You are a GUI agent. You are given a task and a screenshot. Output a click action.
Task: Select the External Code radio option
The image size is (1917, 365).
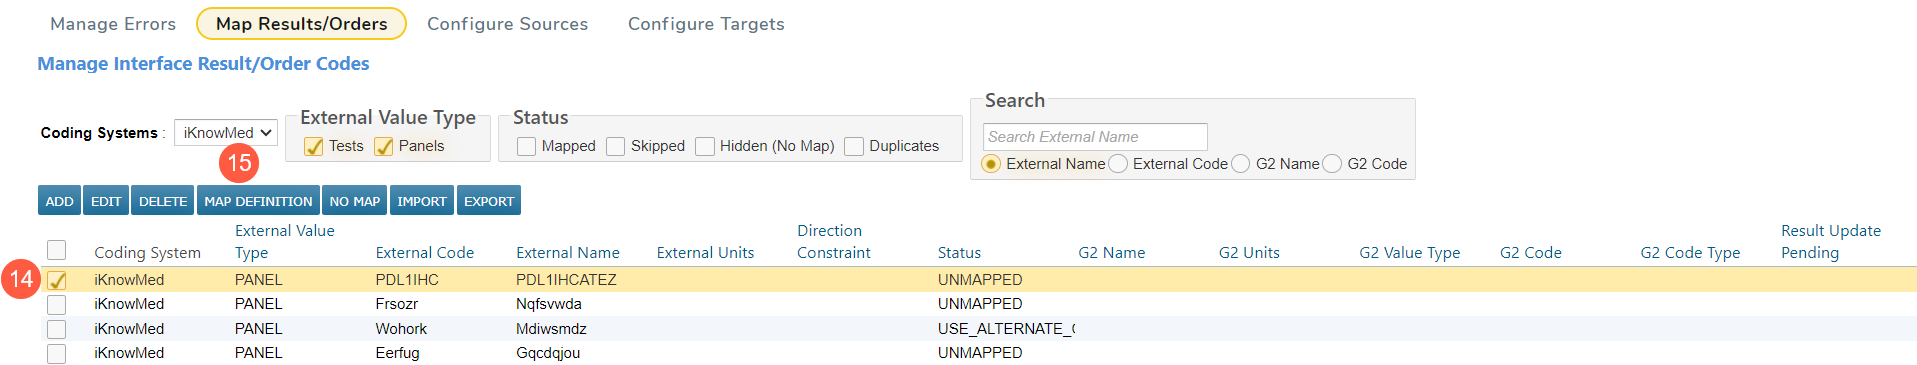(1118, 164)
